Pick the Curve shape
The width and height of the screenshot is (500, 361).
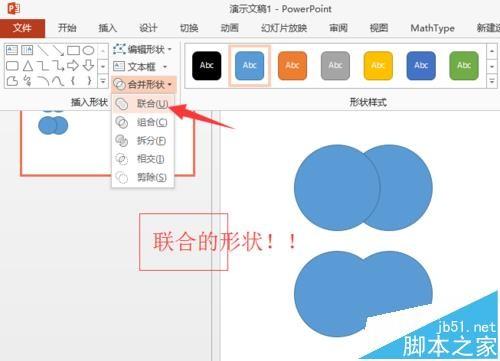pos(58,81)
